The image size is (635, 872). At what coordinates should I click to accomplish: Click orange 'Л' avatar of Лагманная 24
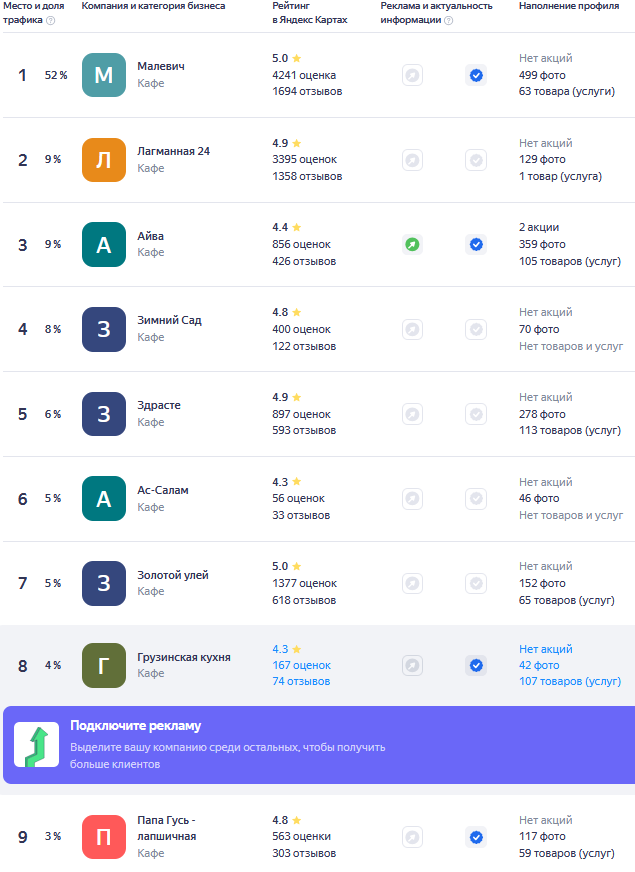104,160
